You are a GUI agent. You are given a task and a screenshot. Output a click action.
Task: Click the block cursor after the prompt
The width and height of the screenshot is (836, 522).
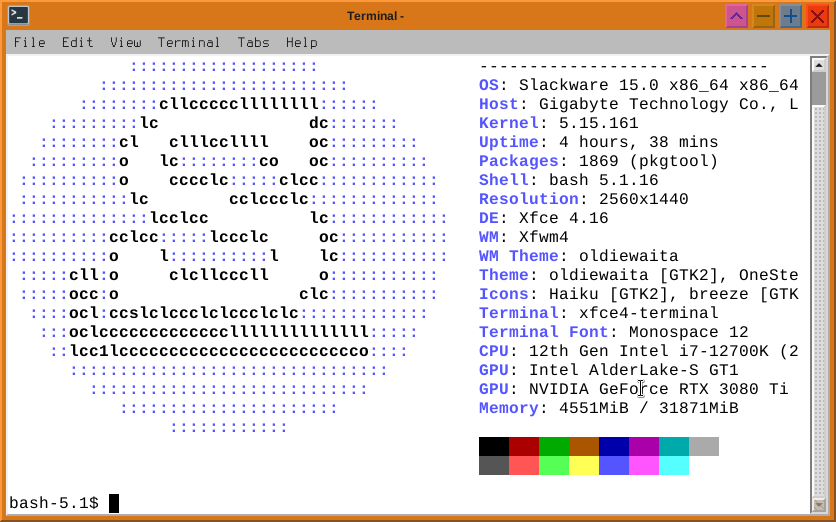(114, 503)
